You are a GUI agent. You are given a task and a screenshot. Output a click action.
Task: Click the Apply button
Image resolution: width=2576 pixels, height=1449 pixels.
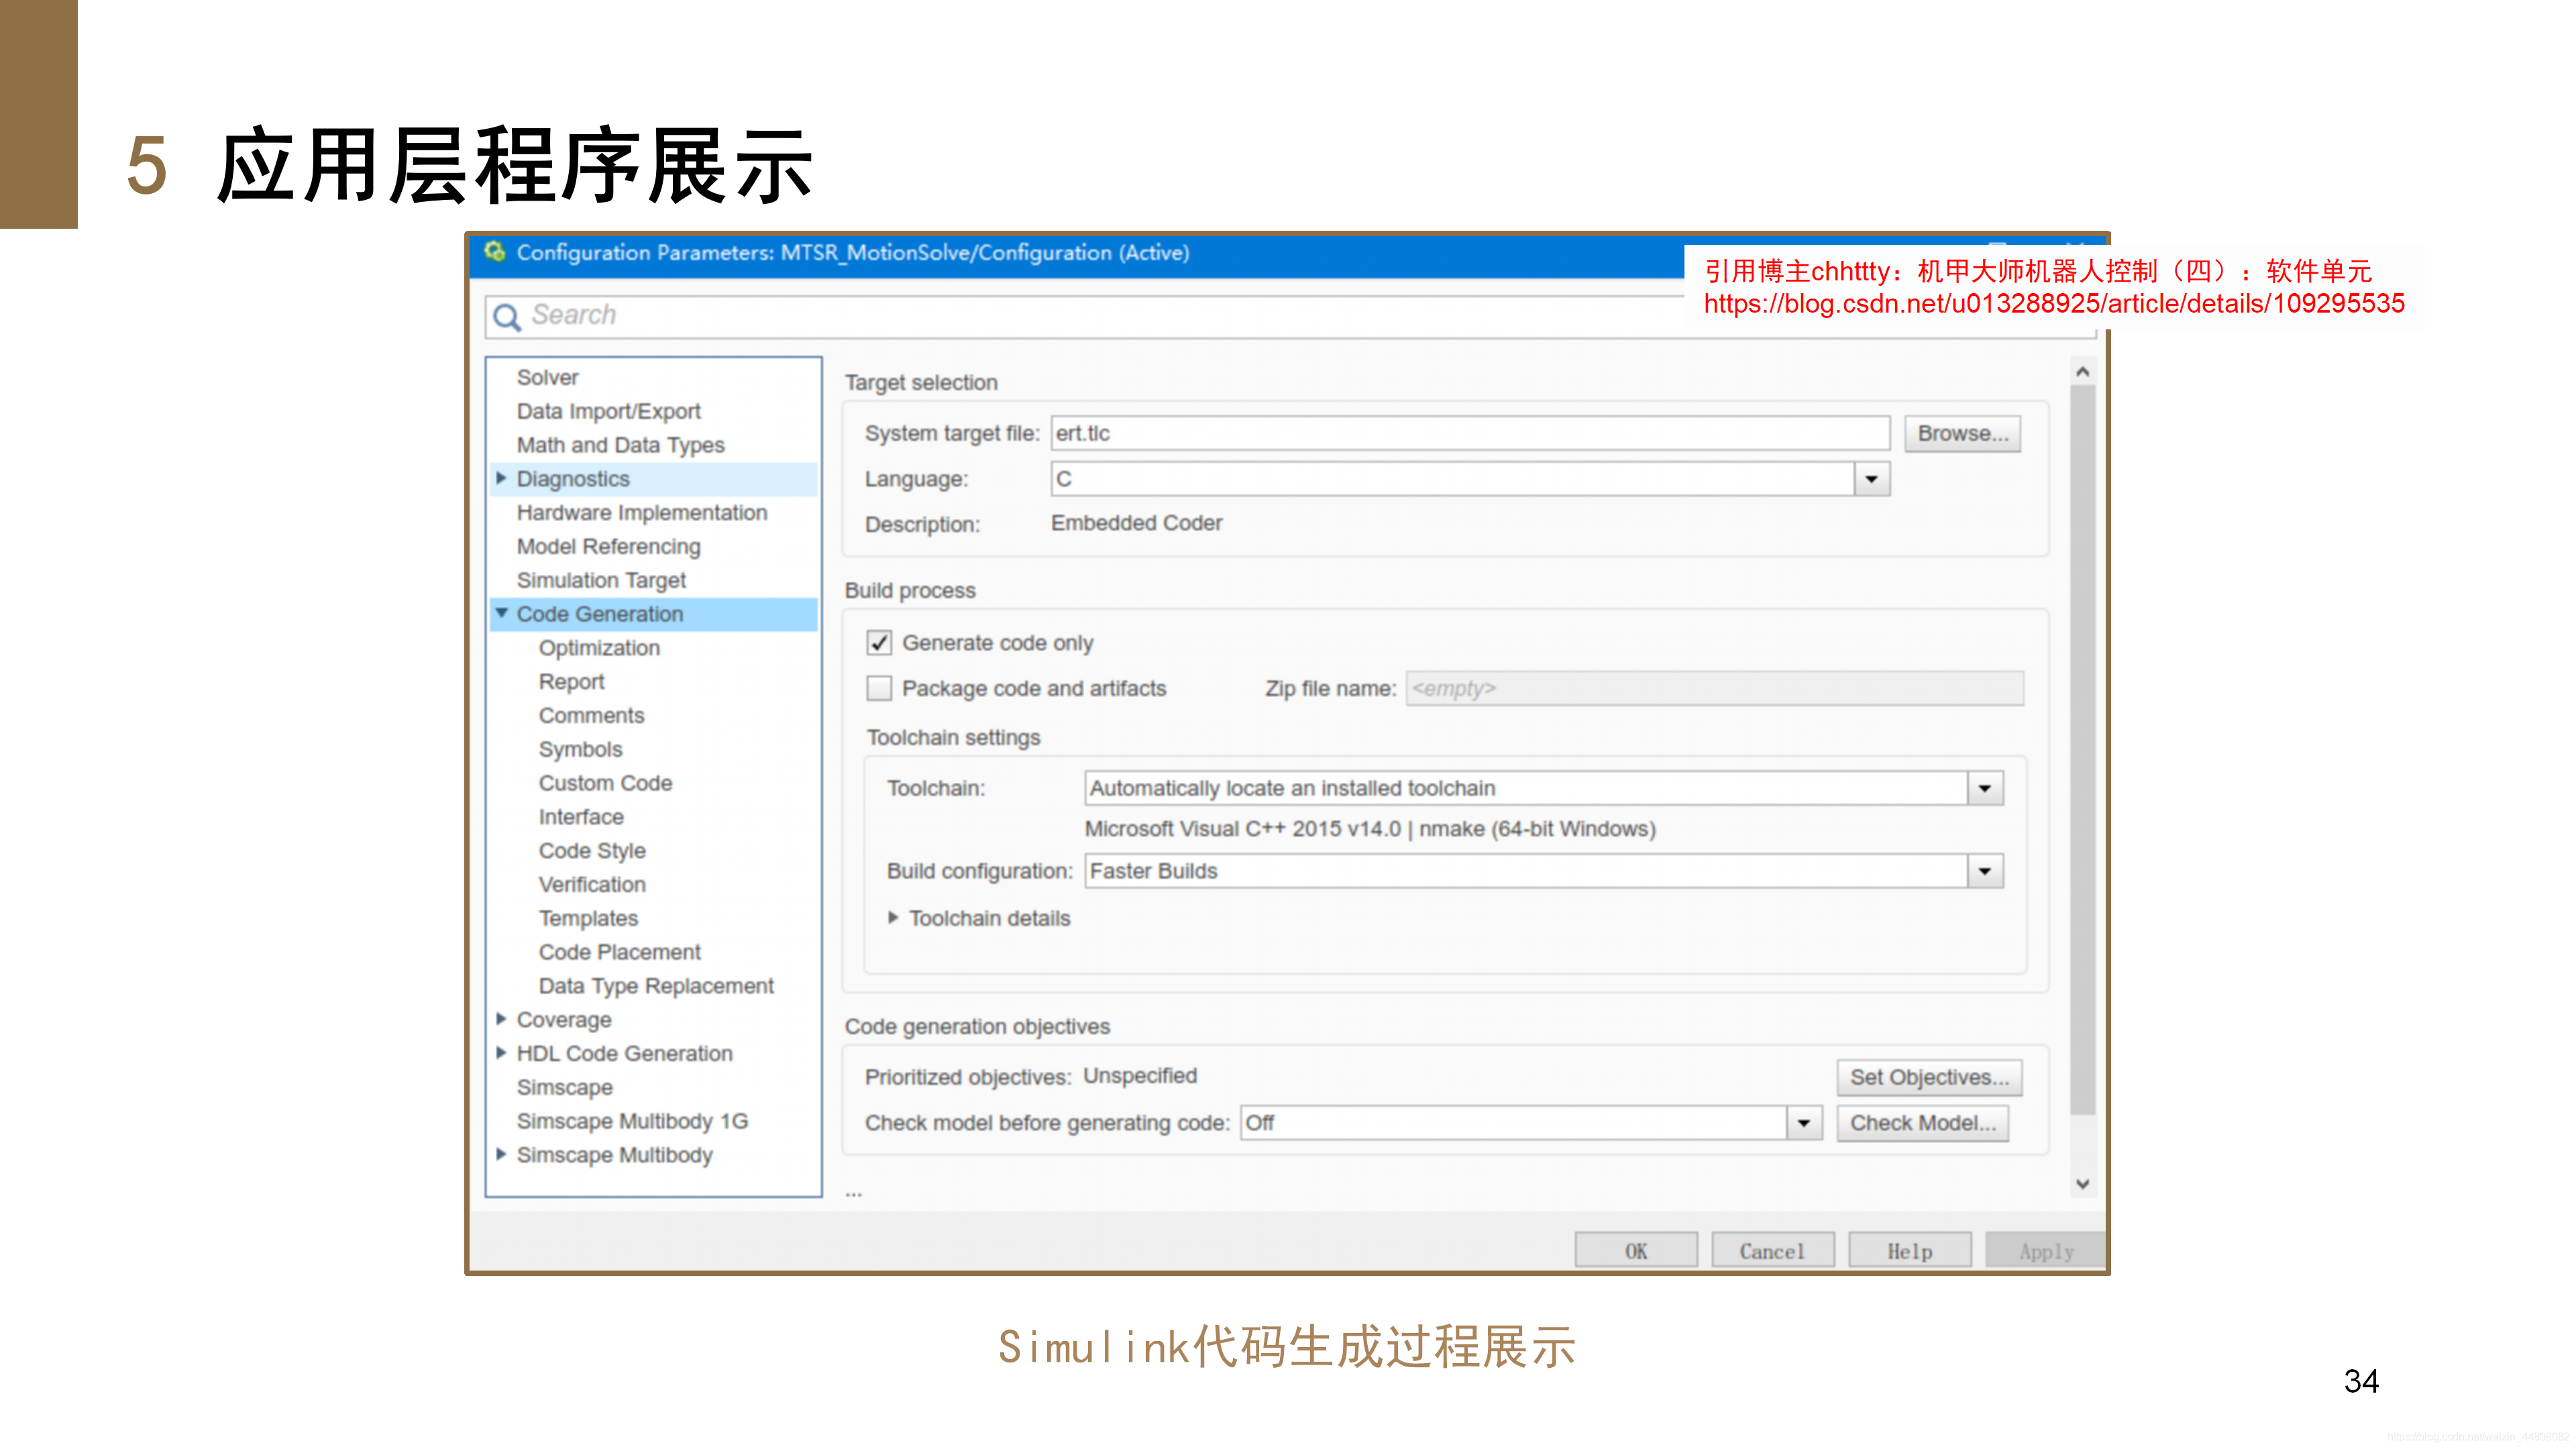tap(2046, 1251)
